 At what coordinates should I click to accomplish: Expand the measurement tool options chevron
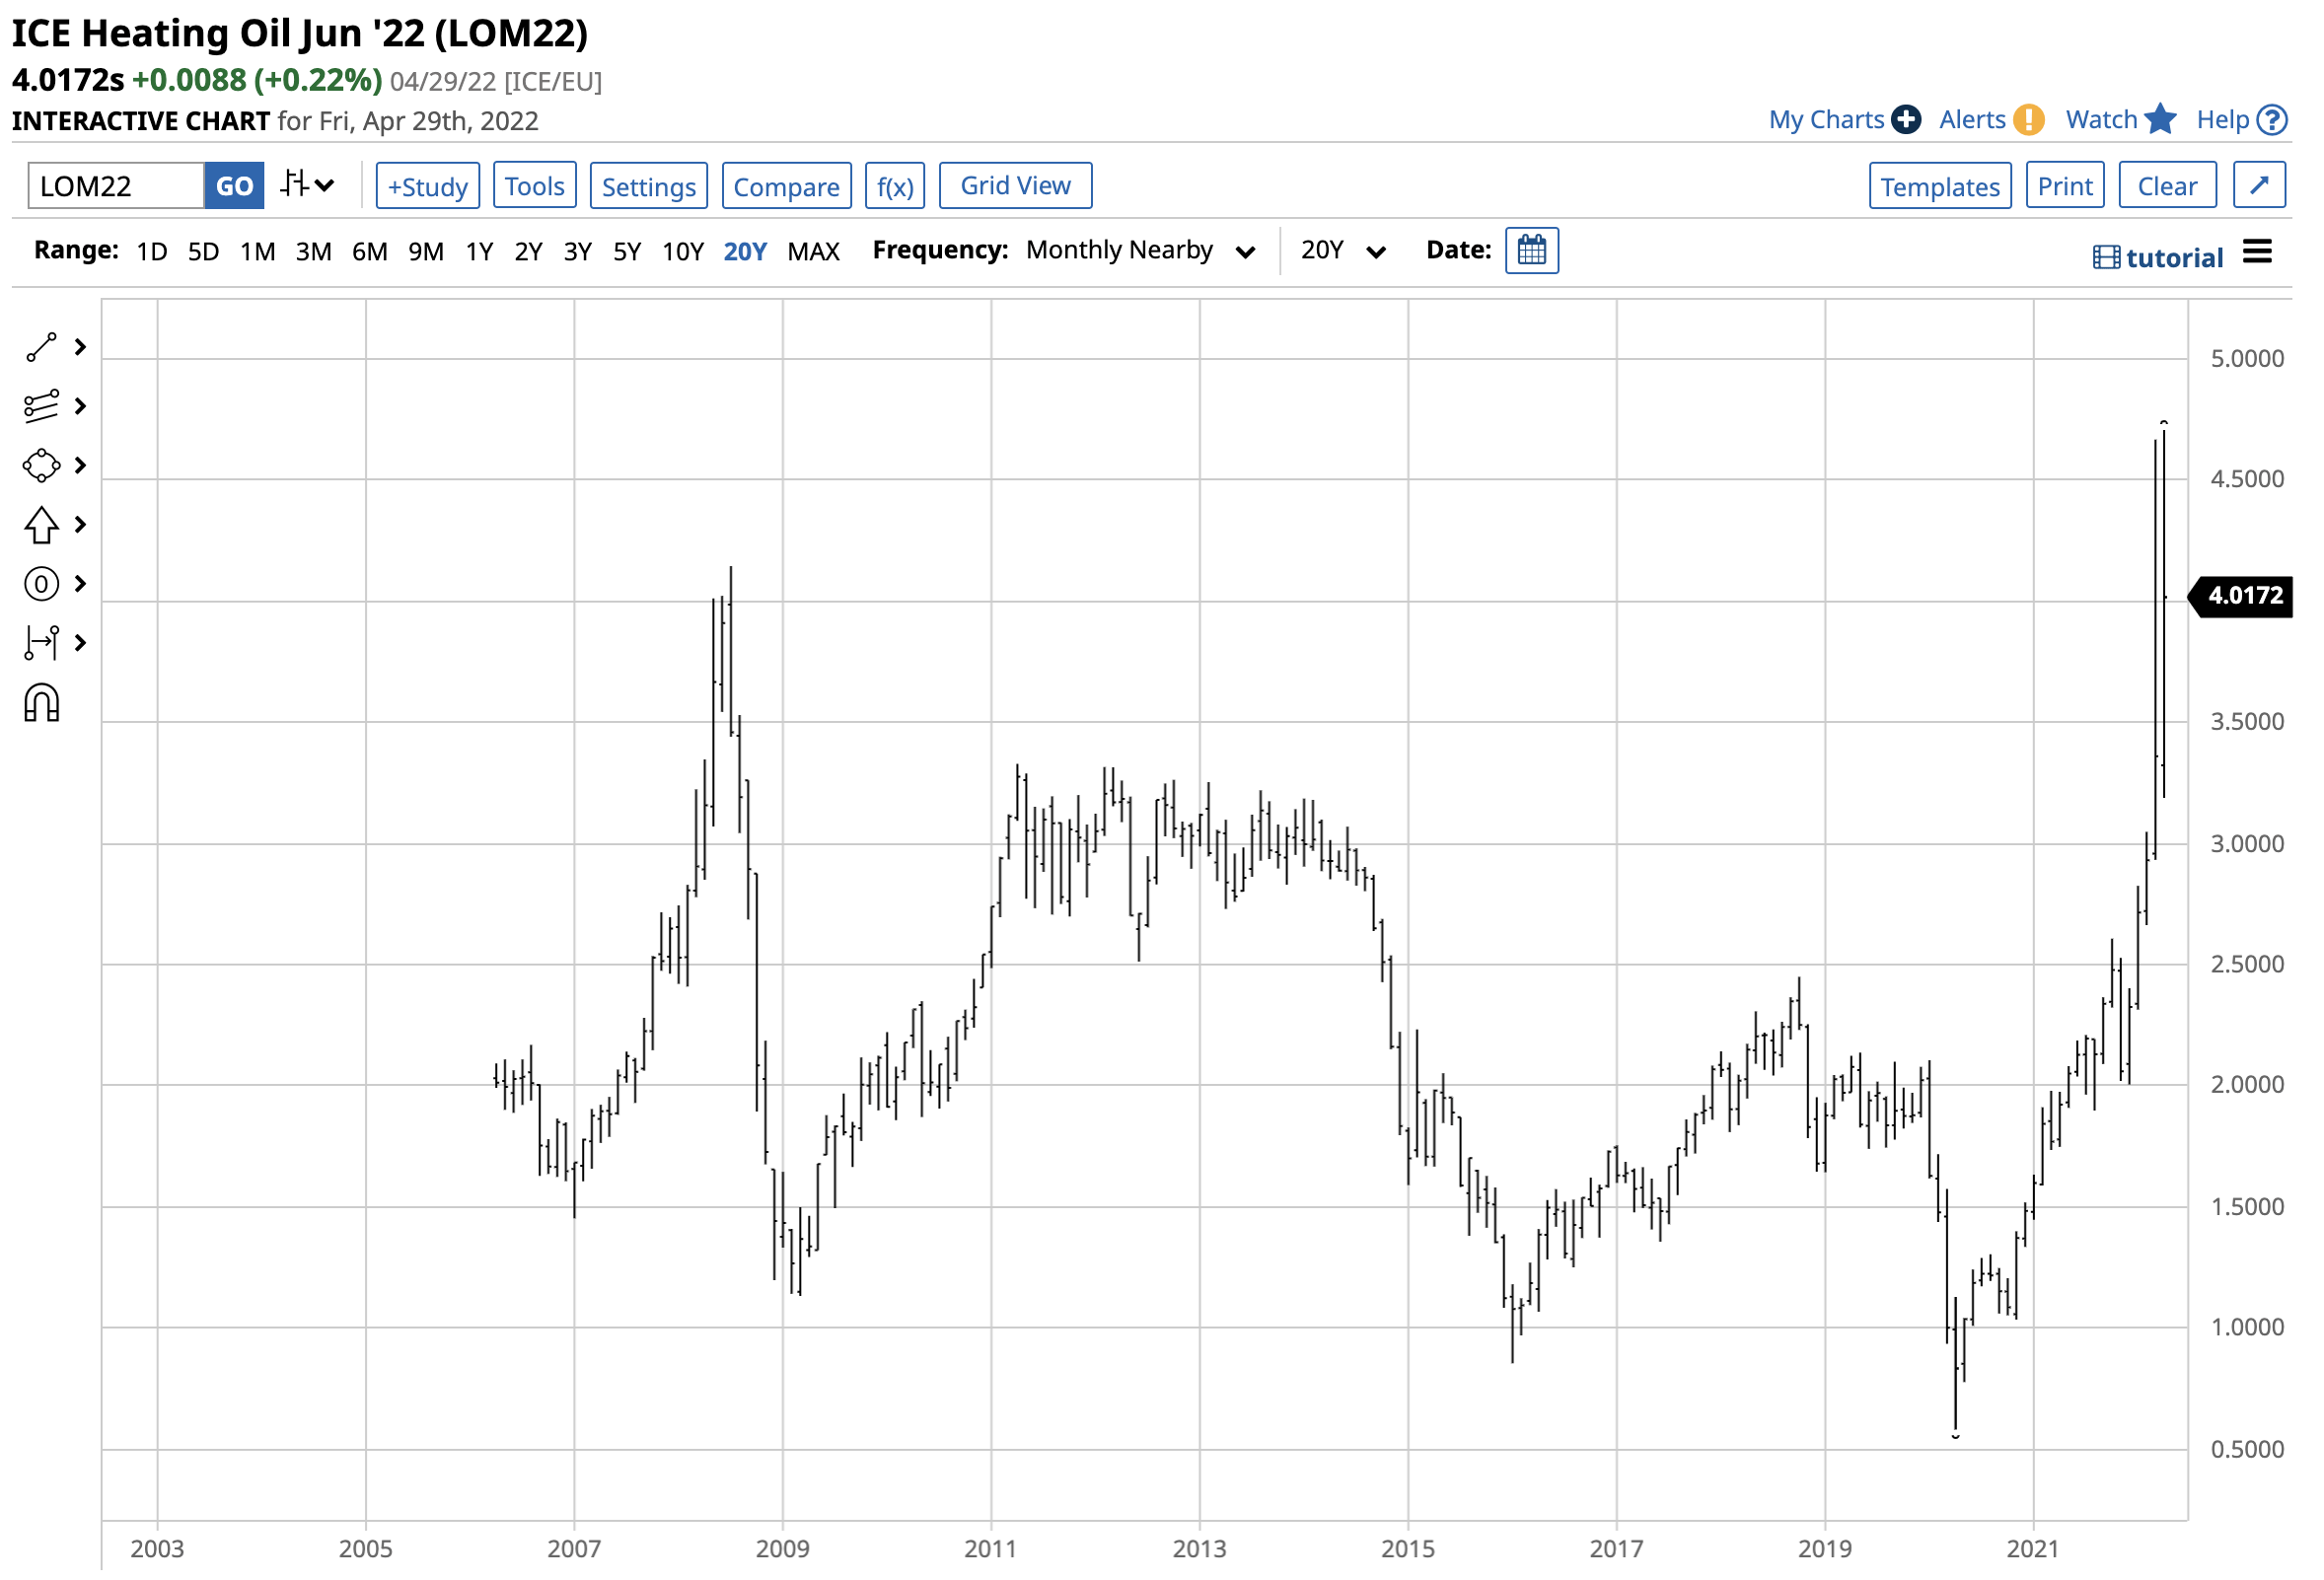pos(81,643)
